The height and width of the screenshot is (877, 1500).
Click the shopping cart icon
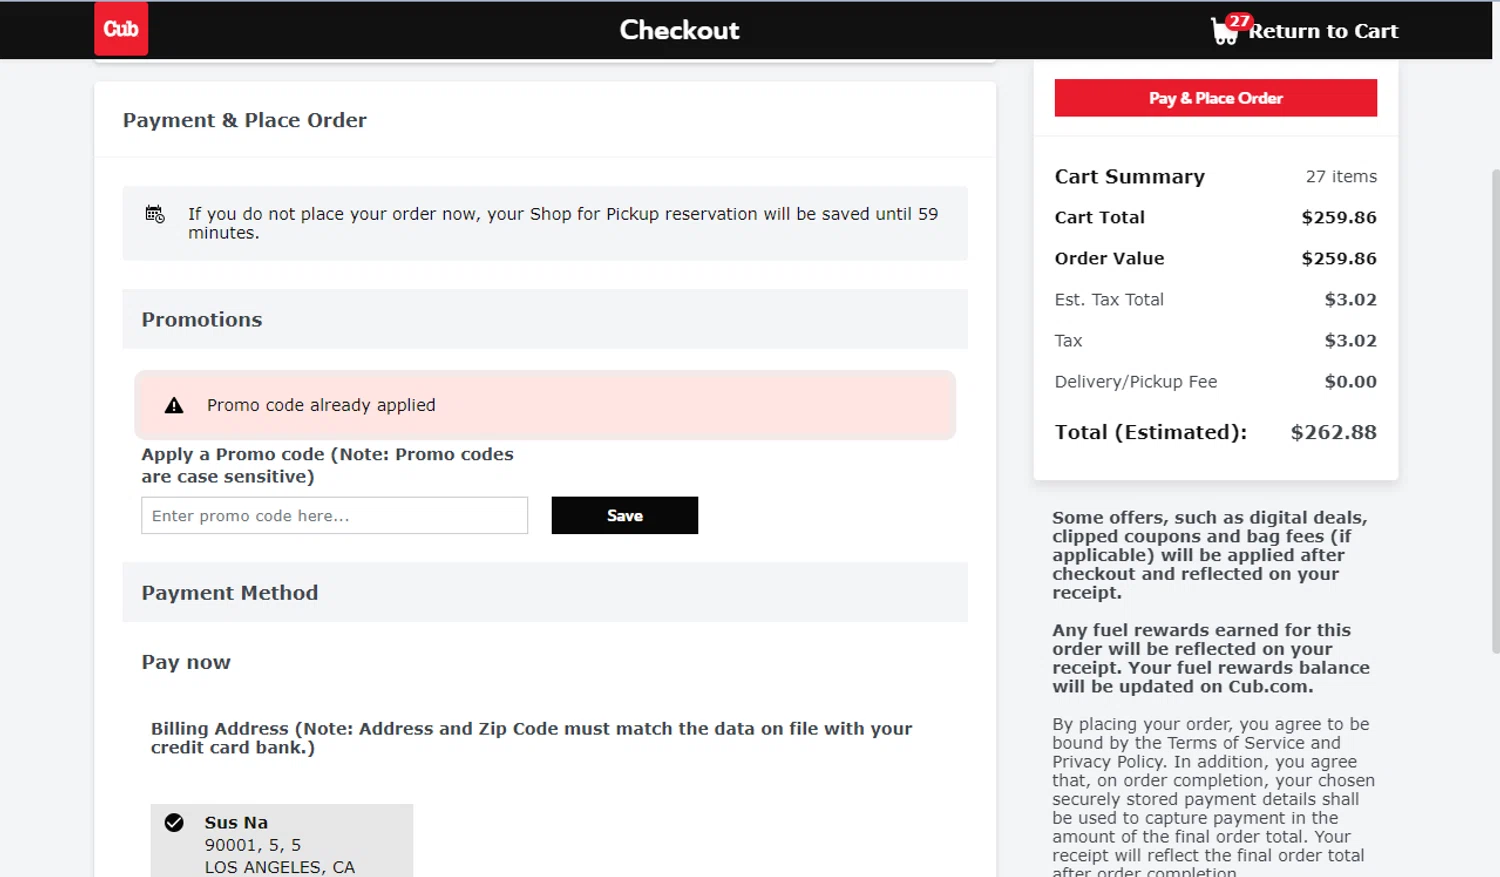point(1223,33)
